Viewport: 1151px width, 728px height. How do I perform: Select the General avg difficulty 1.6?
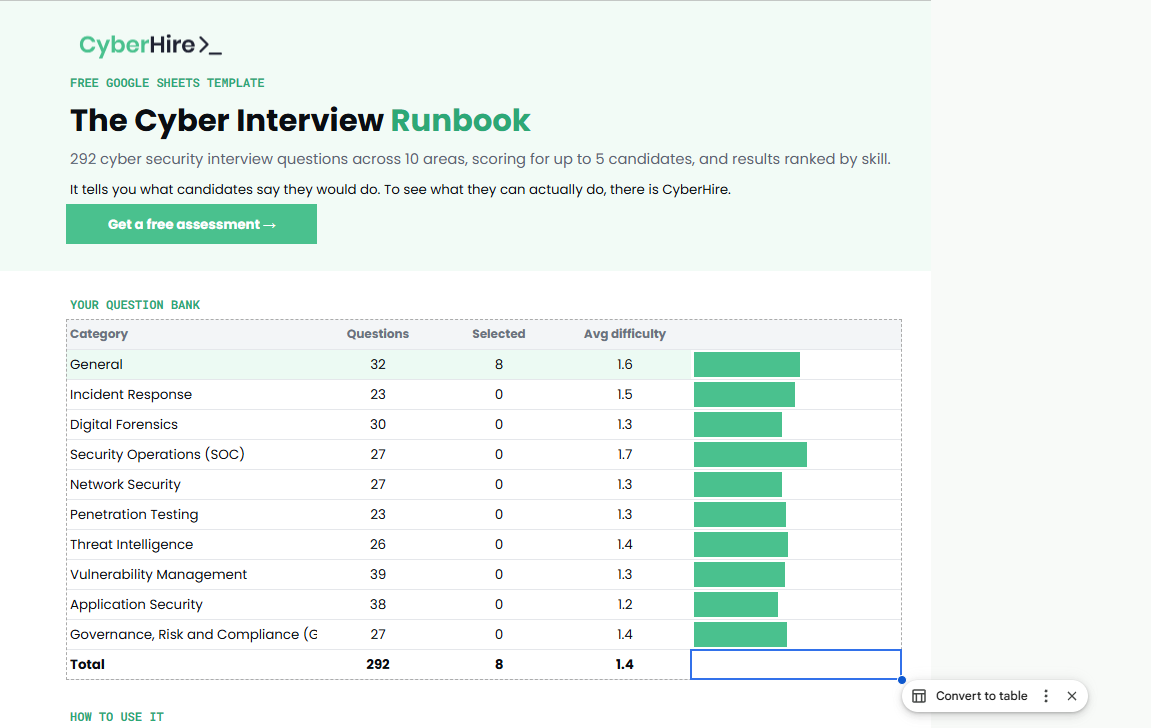point(625,364)
